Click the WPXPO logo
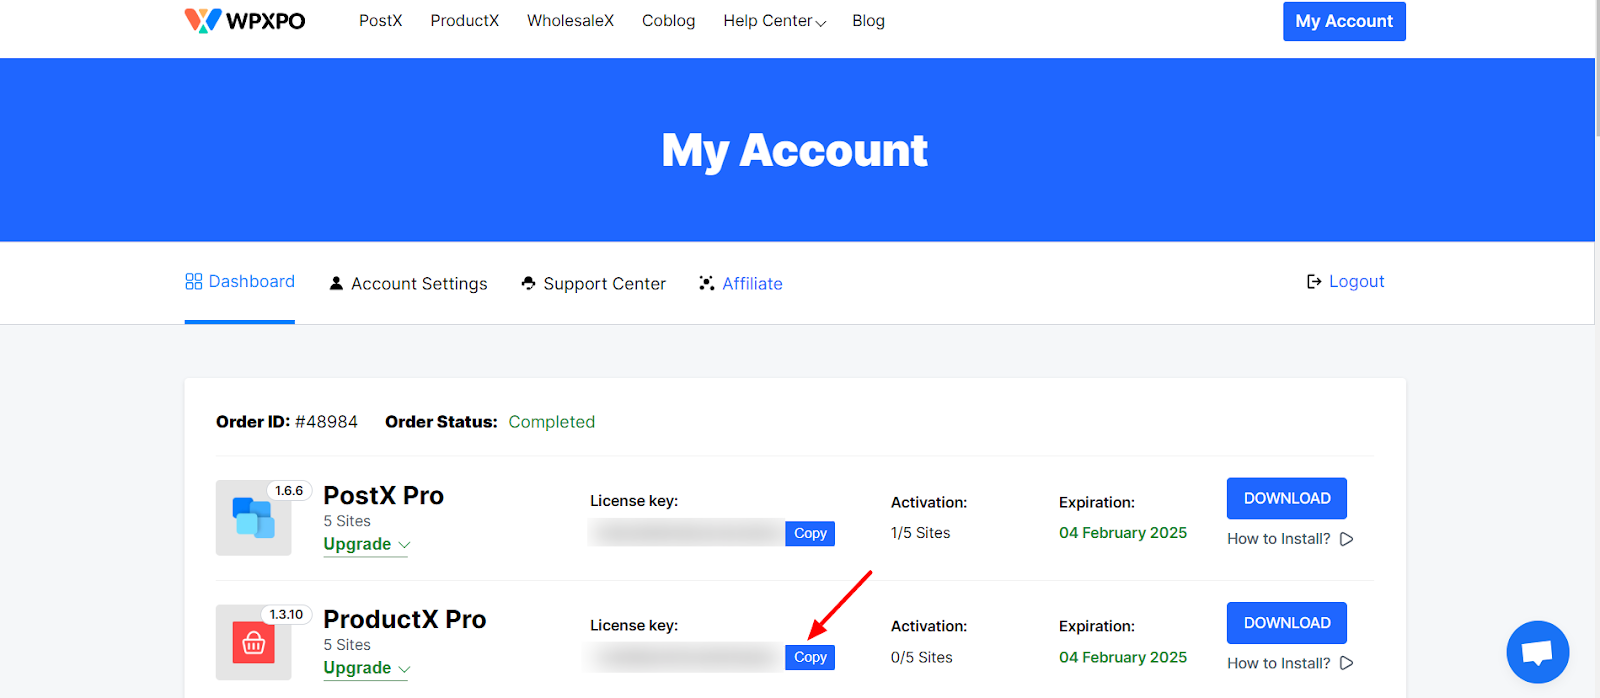1600x698 pixels. 245,20
